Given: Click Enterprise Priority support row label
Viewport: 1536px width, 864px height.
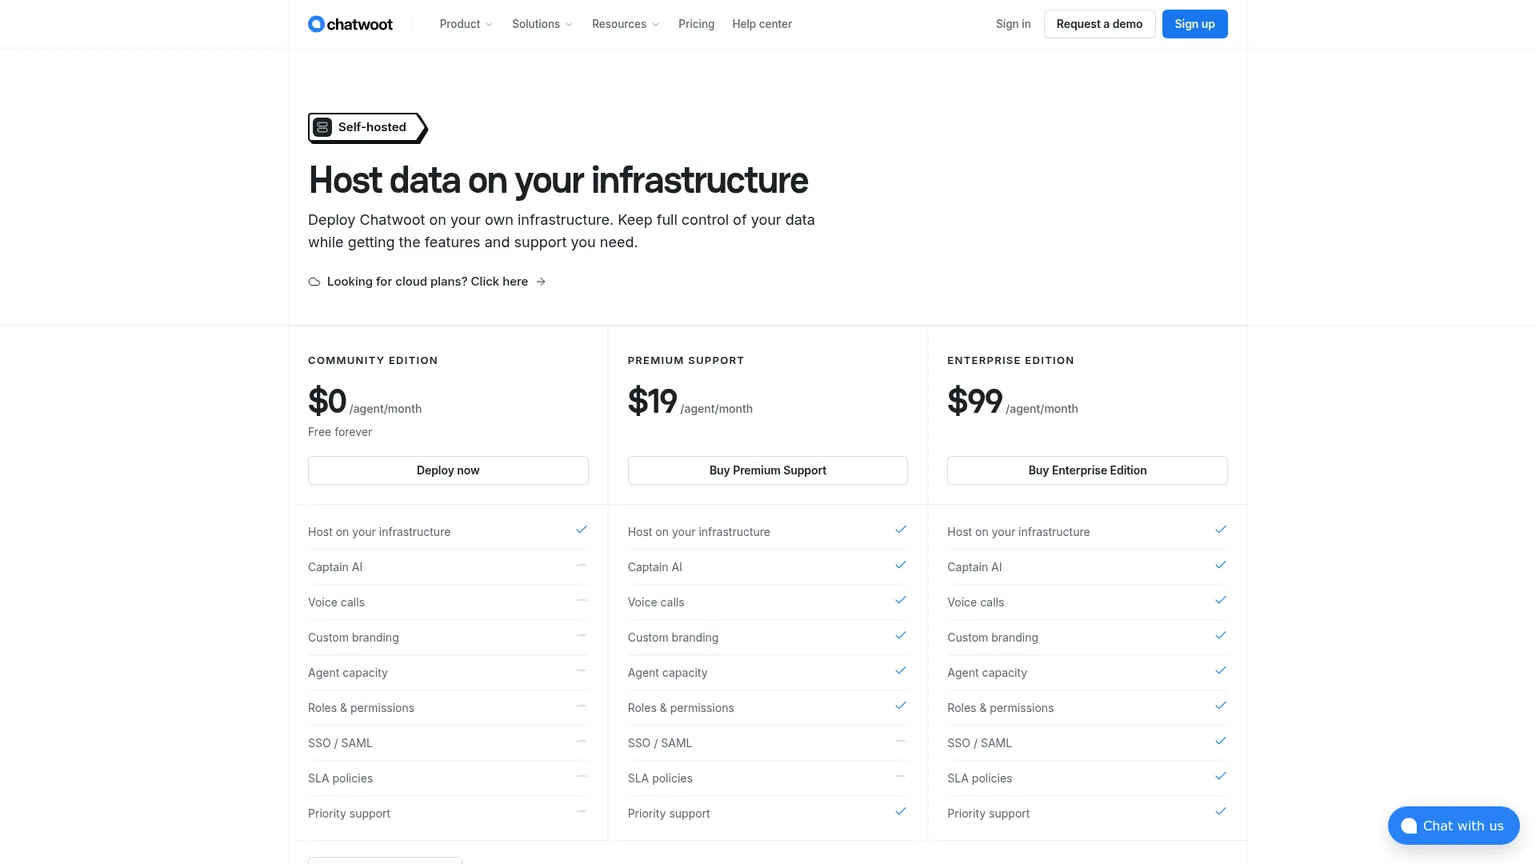Looking at the screenshot, I should click(988, 814).
